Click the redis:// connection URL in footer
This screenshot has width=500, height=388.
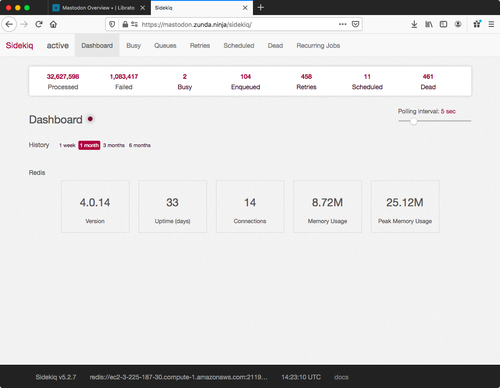[x=178, y=377]
